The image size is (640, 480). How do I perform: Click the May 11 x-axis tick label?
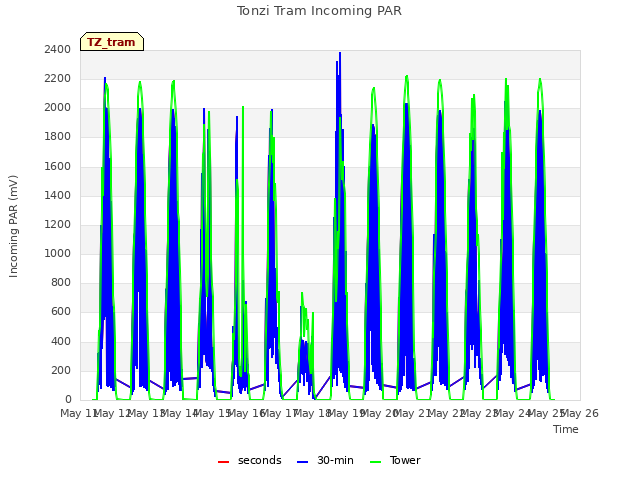click(79, 414)
